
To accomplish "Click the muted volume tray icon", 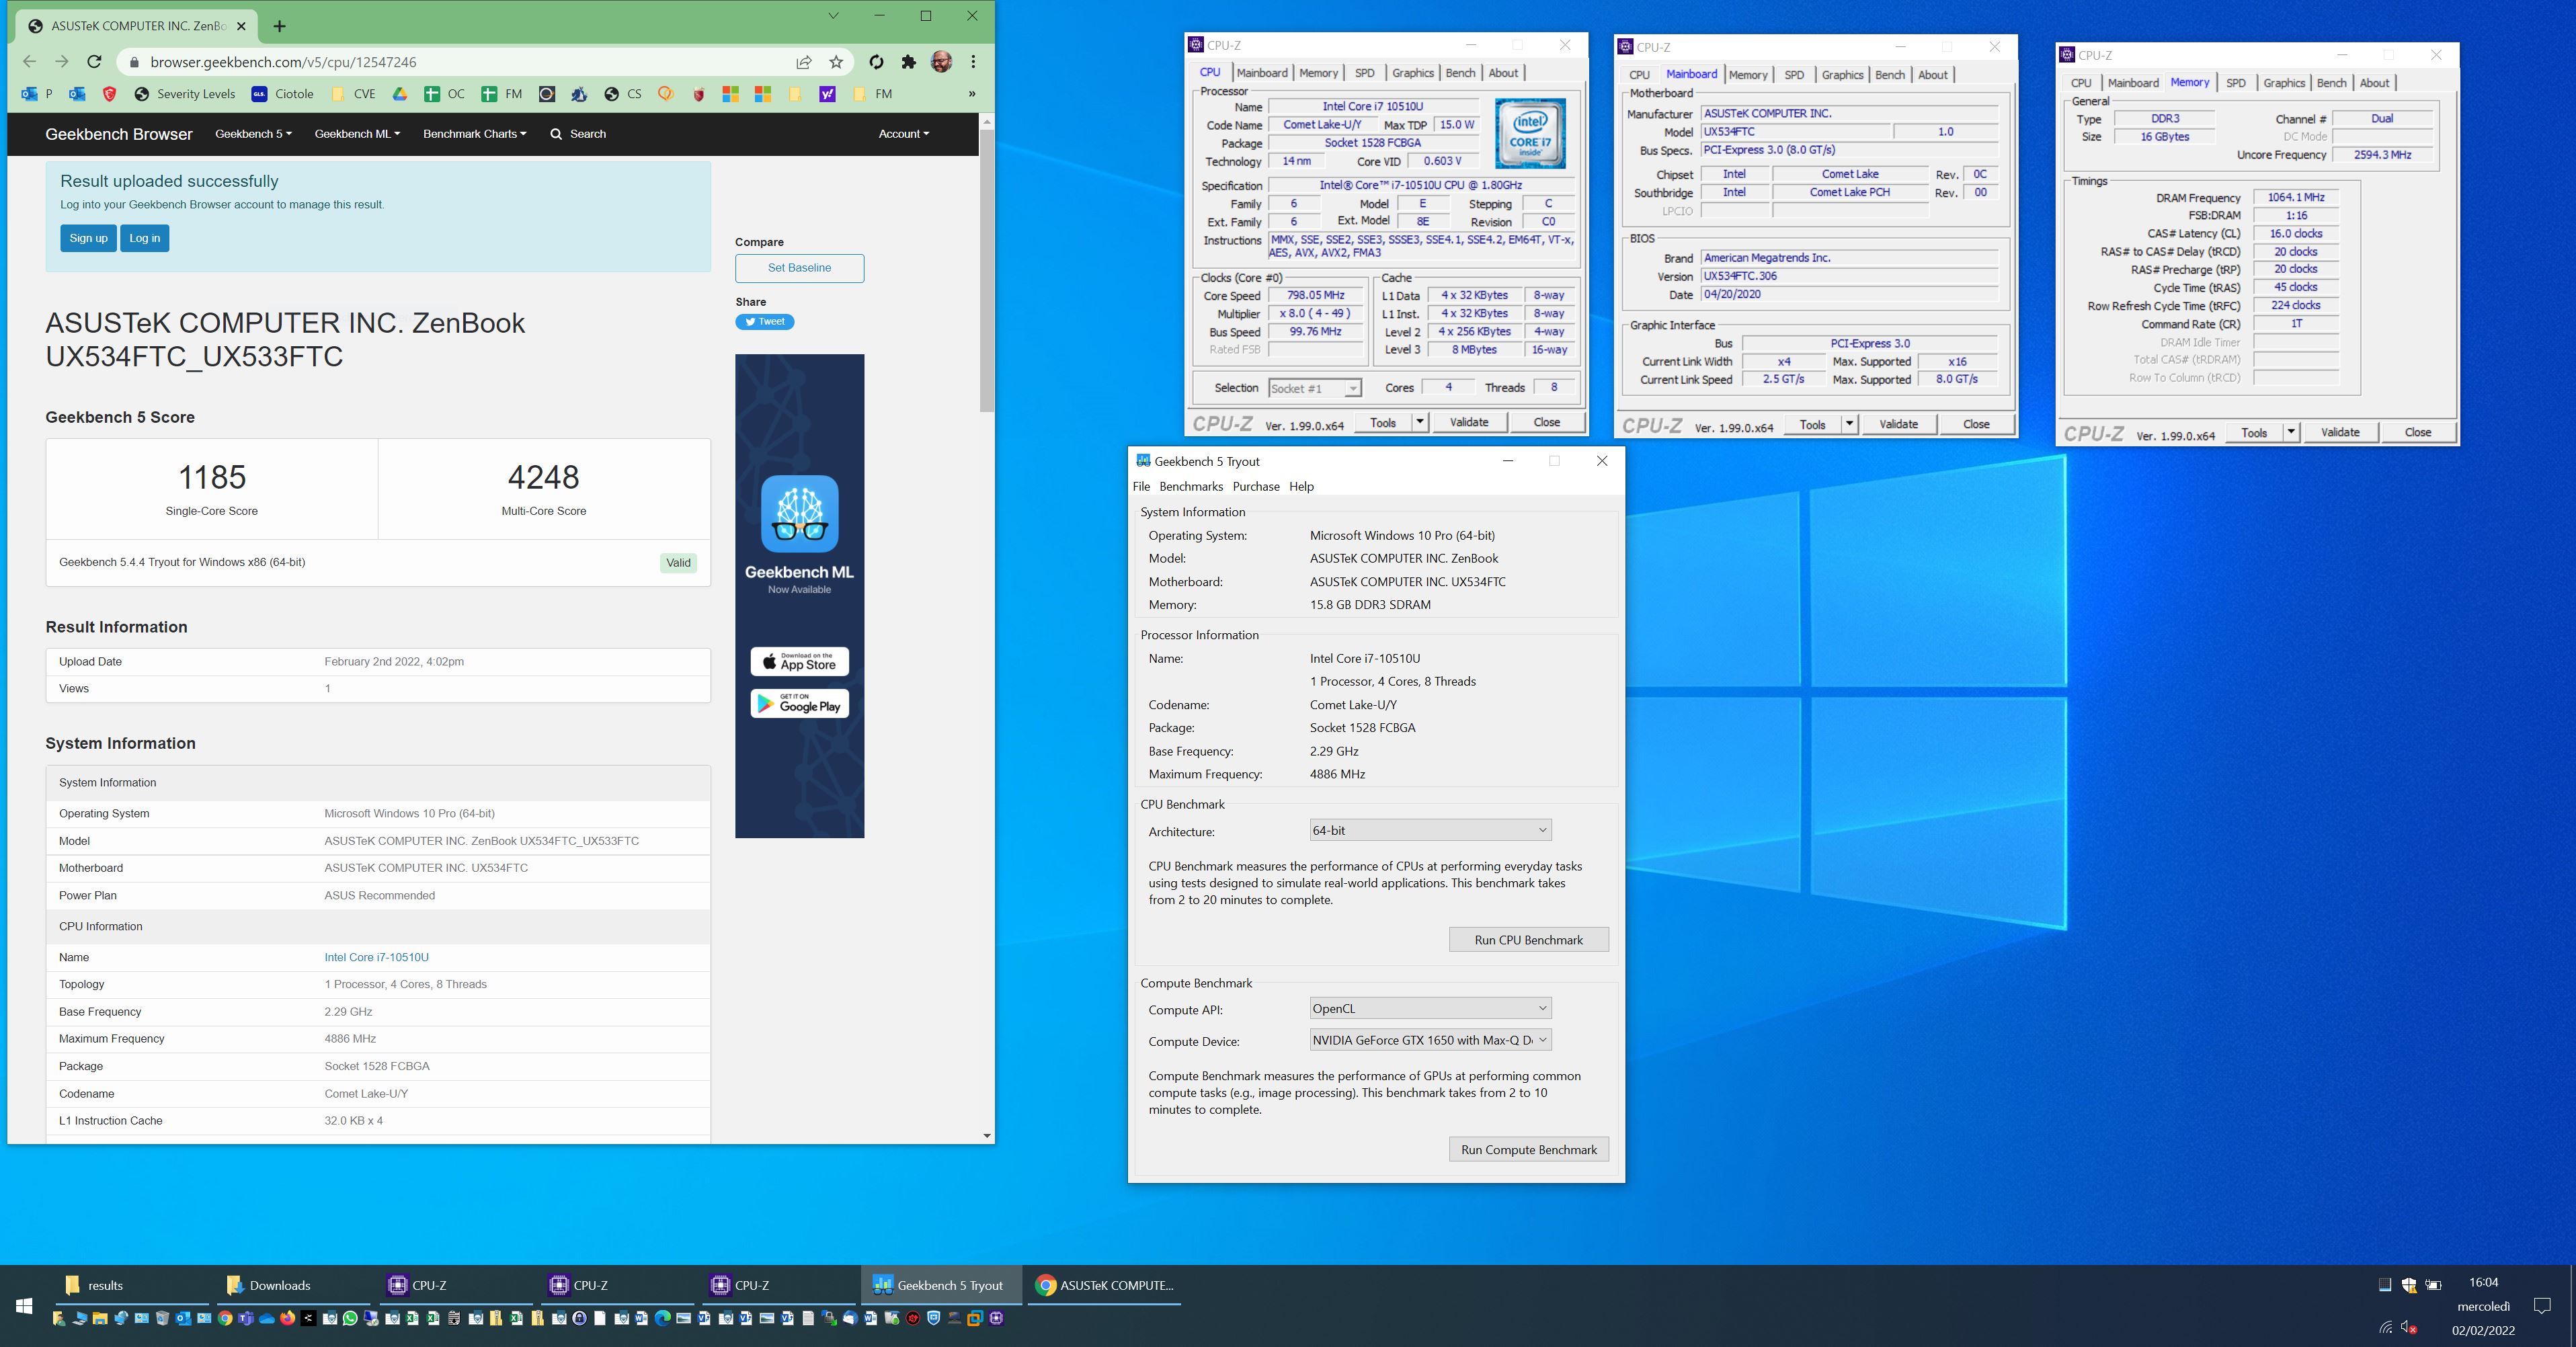I will pos(2409,1328).
